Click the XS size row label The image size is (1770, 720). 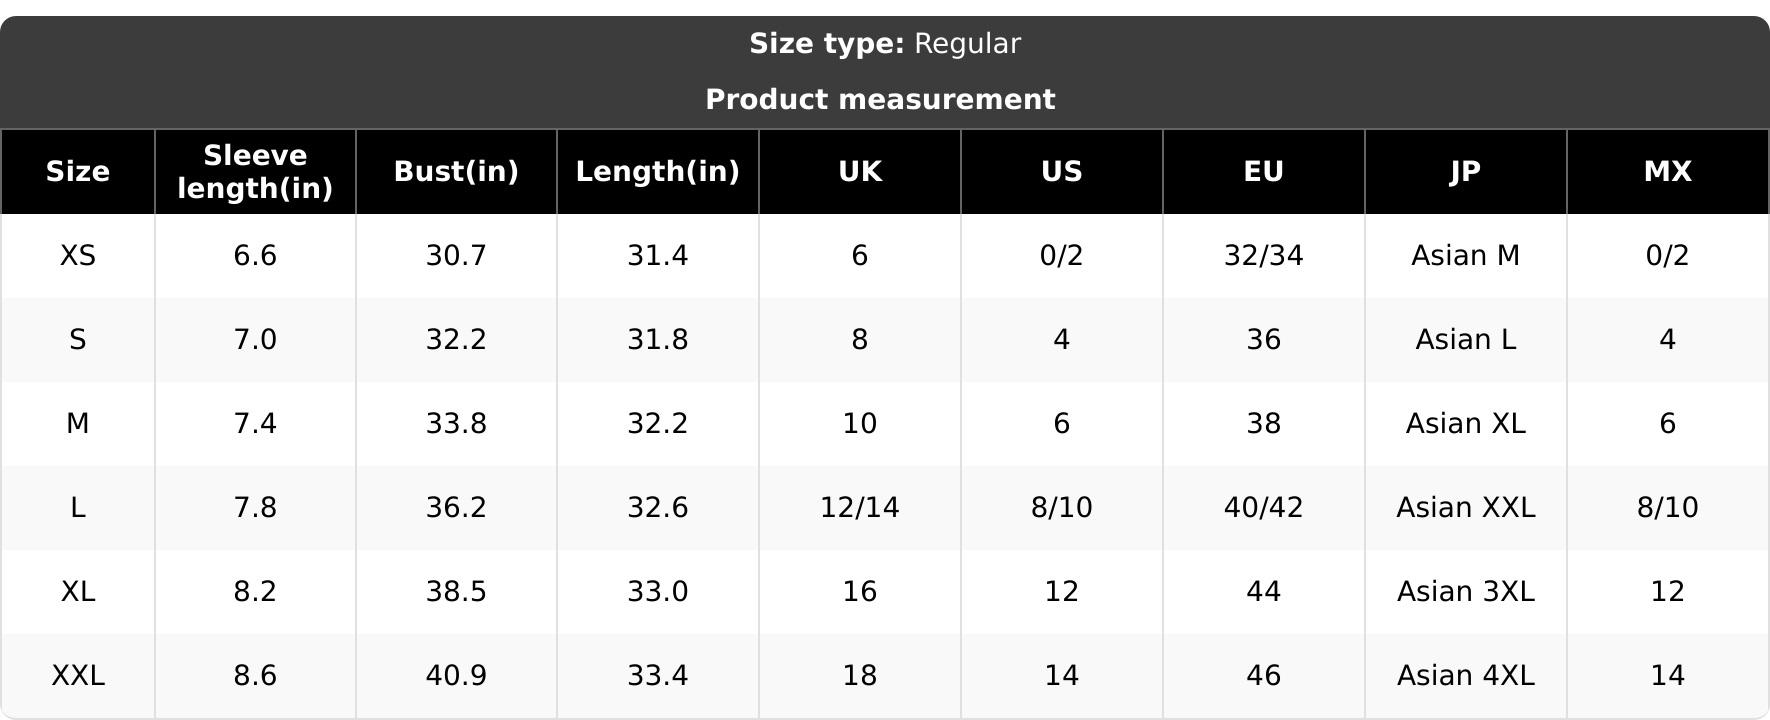[78, 256]
